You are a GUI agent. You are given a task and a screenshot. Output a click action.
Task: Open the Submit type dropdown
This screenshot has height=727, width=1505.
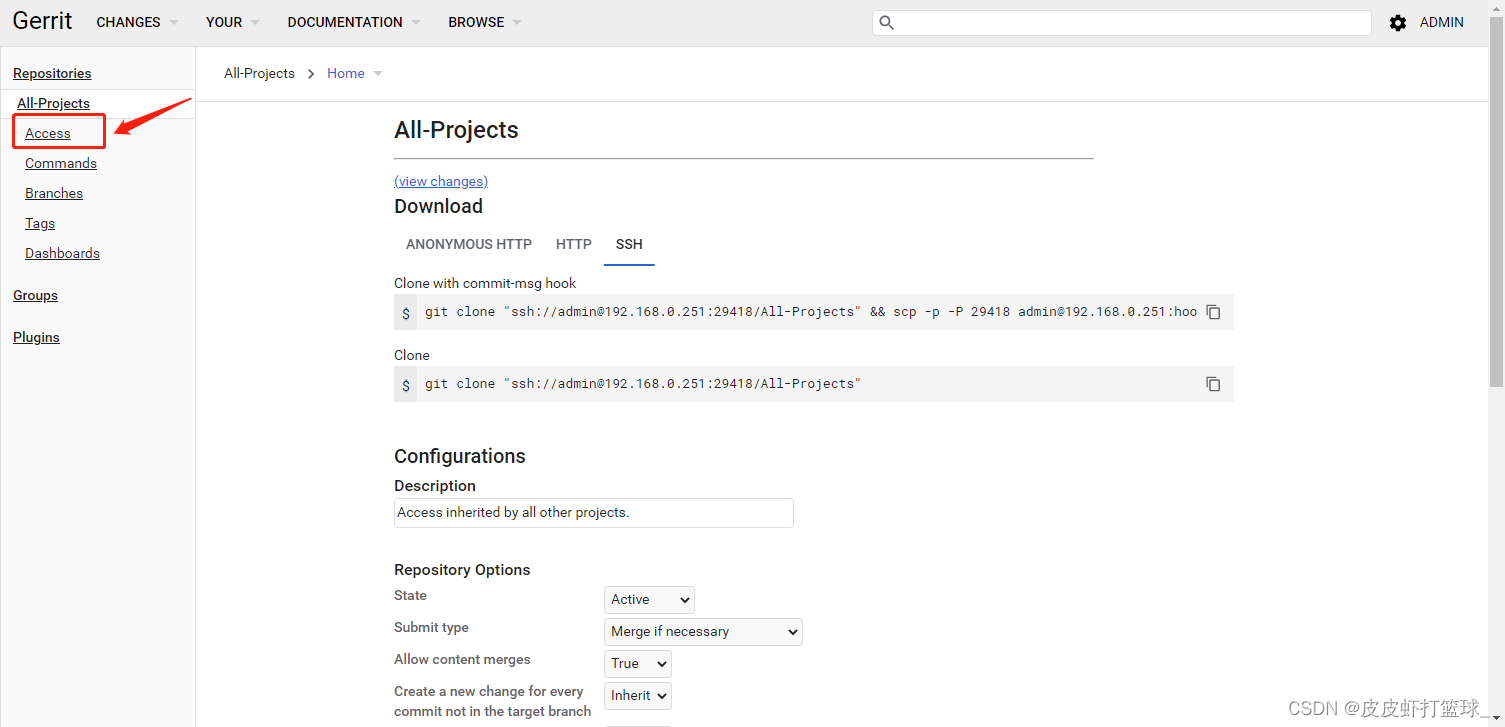(x=703, y=632)
